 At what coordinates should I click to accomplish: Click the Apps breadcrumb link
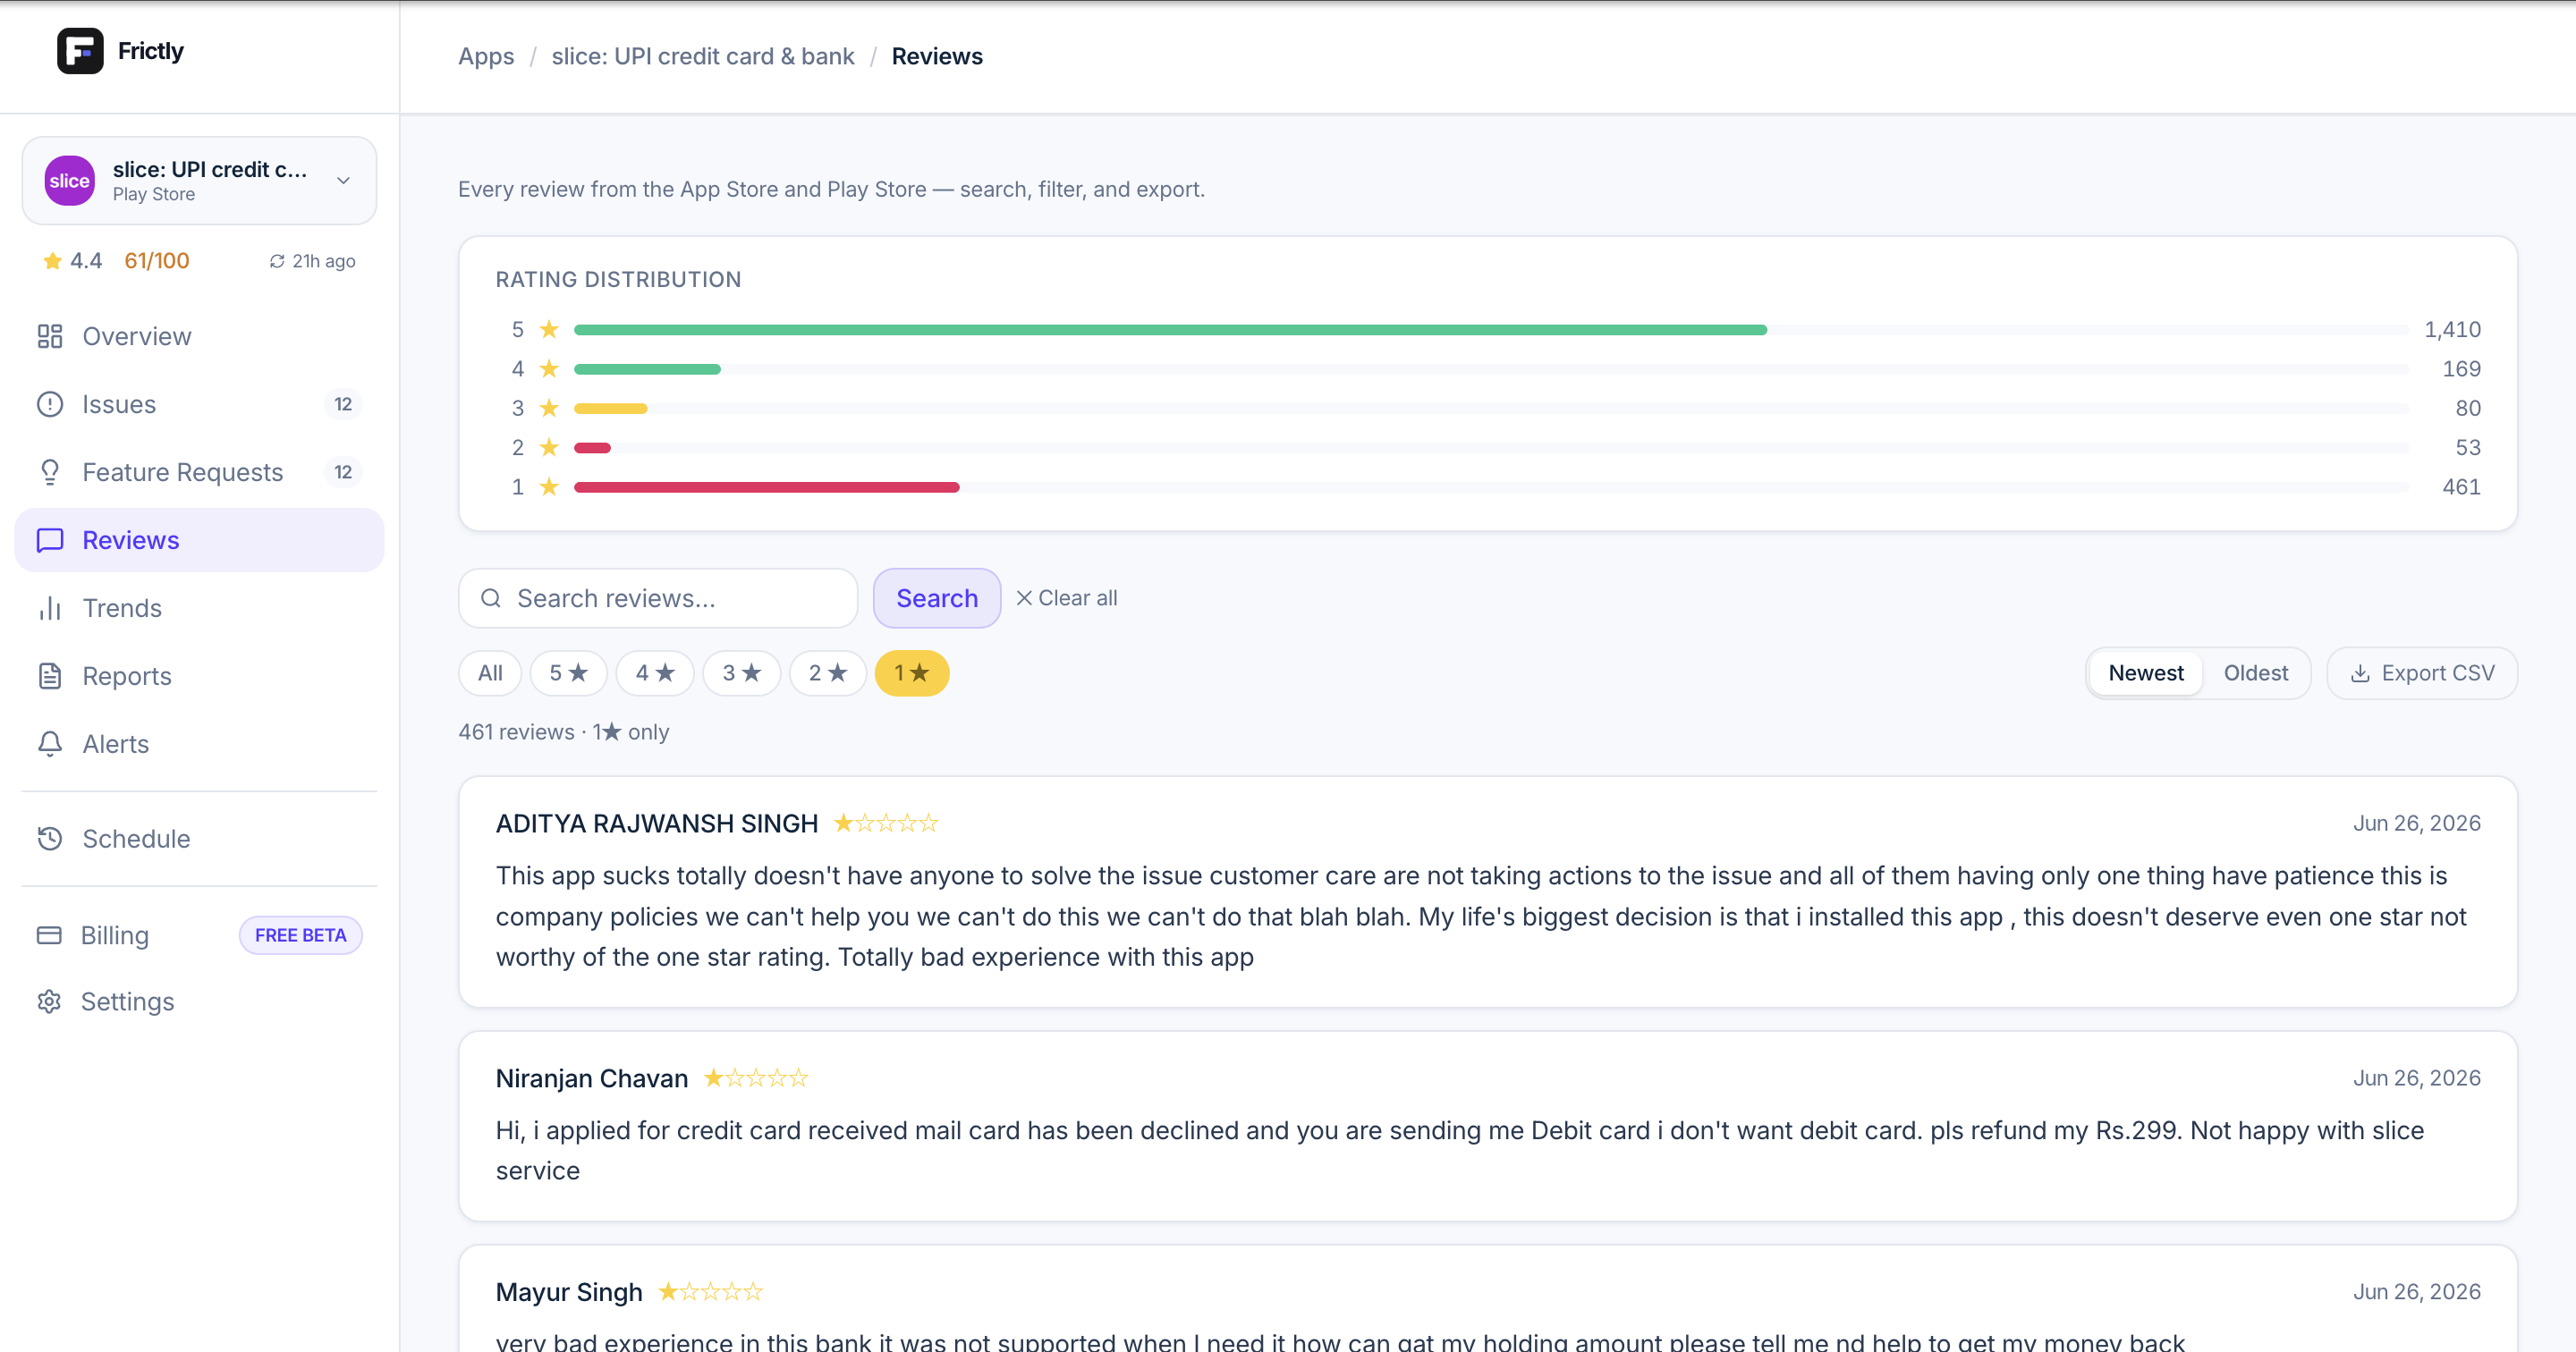click(486, 56)
